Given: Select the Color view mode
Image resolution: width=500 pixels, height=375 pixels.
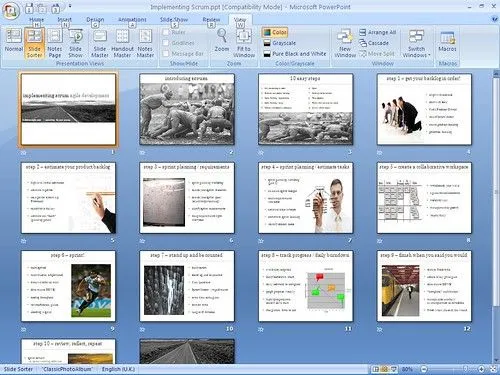Looking at the screenshot, I should coord(275,32).
